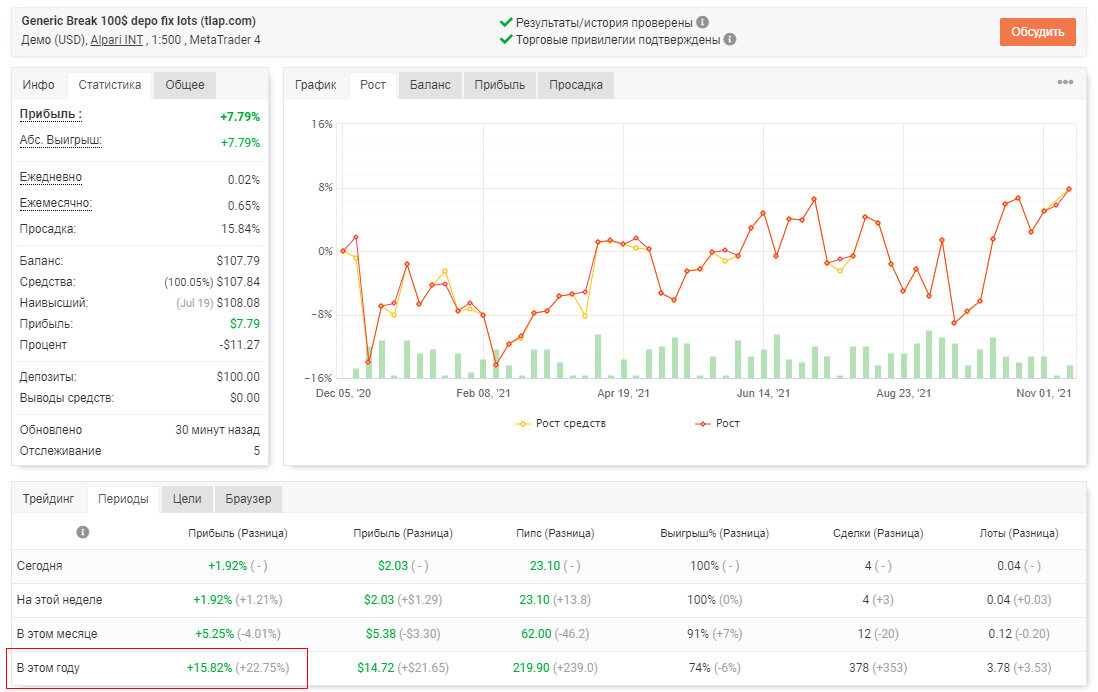Open the Трейдинг tab

(48, 499)
